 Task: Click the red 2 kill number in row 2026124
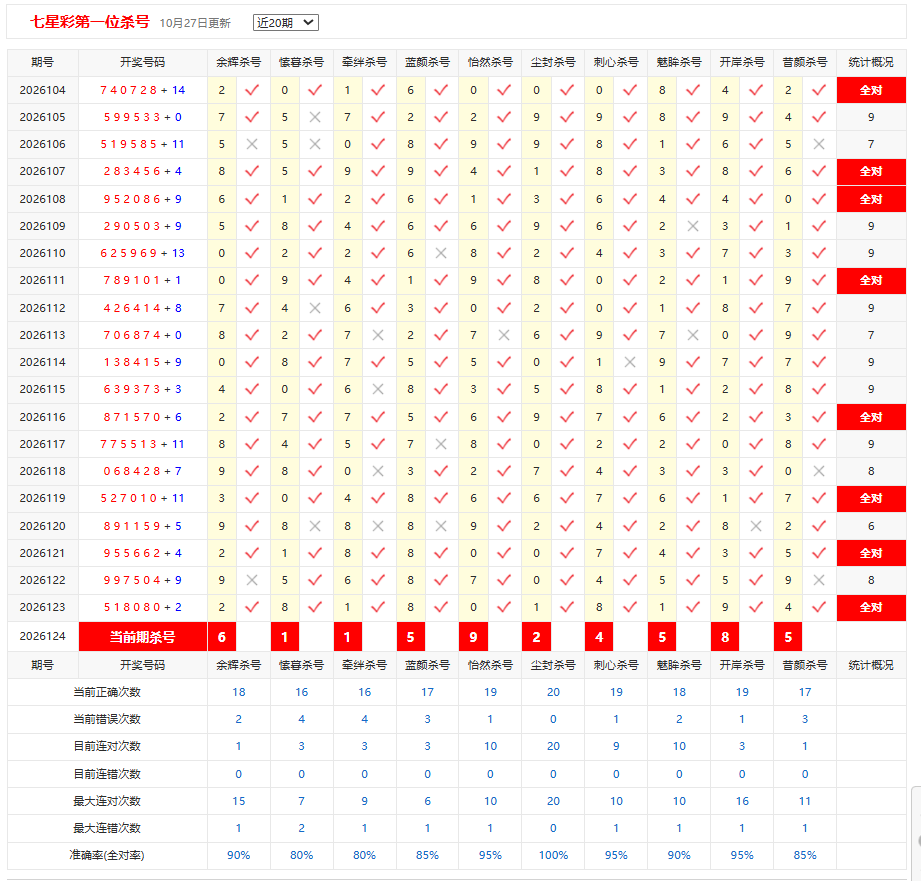click(536, 637)
